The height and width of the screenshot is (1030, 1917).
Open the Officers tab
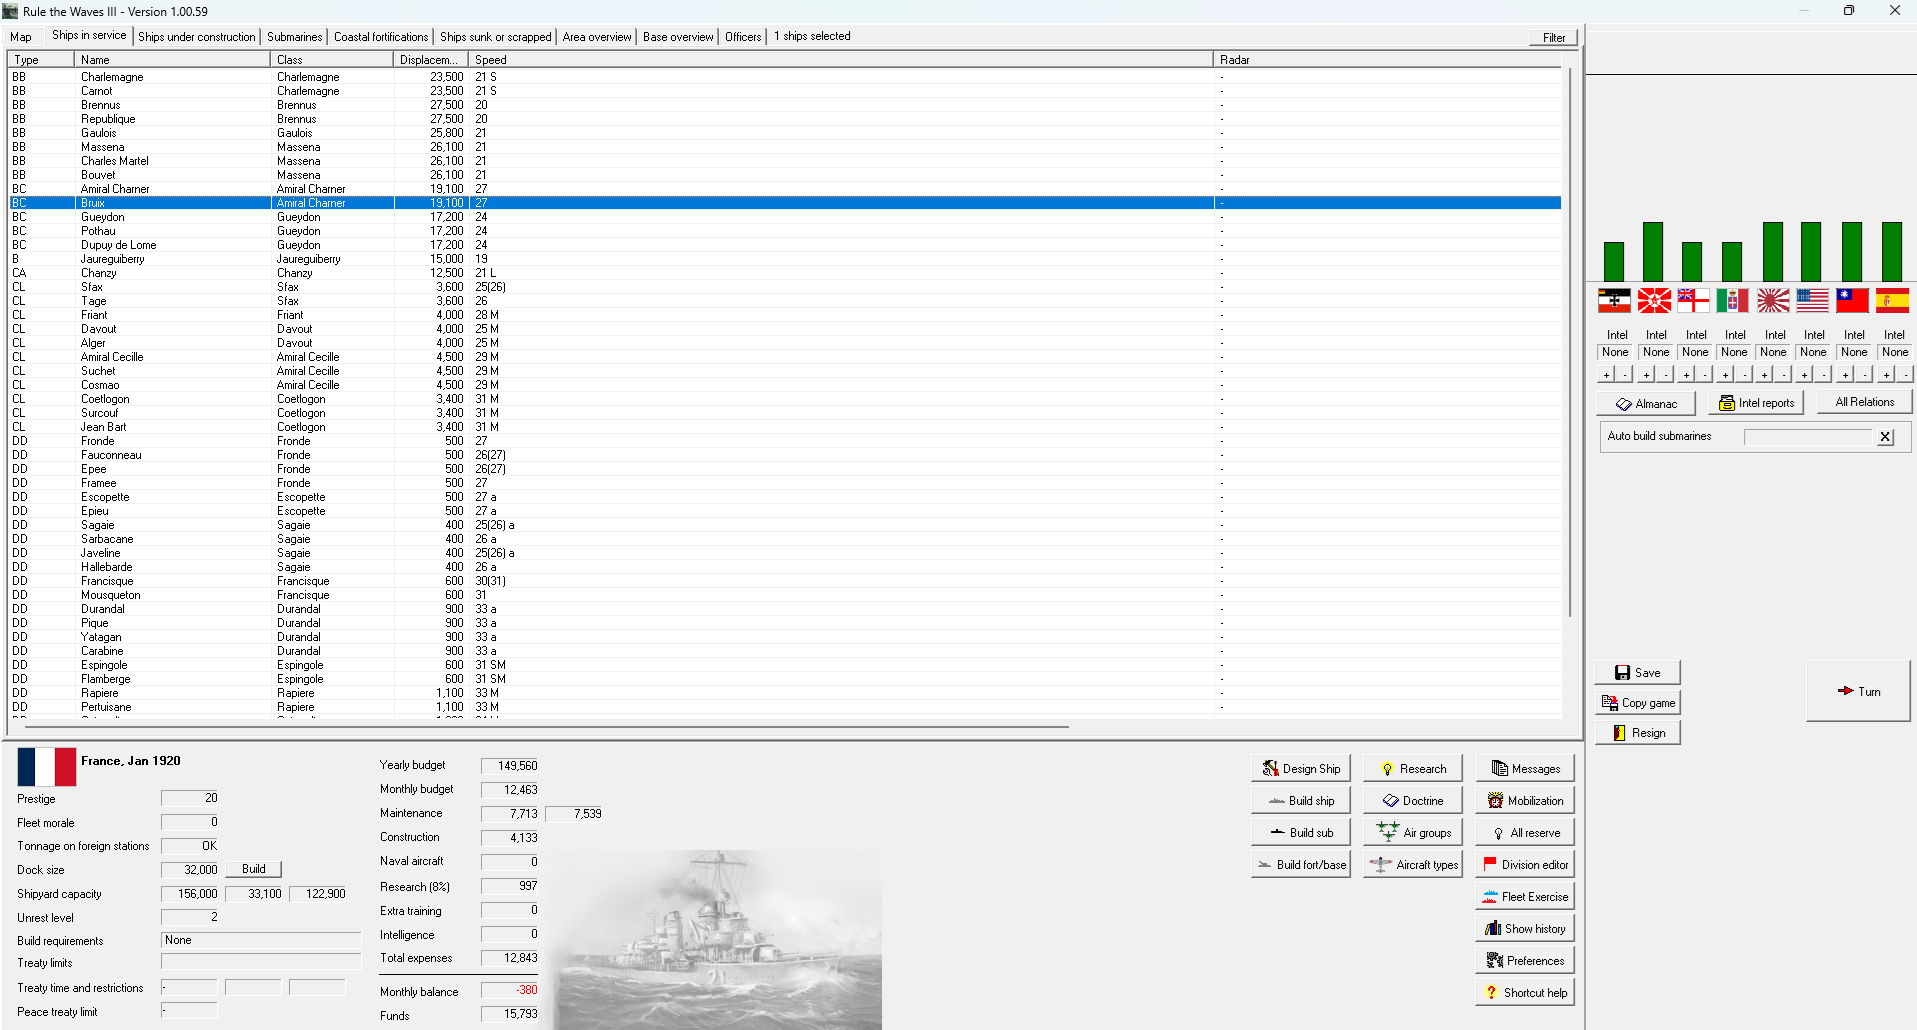point(743,37)
